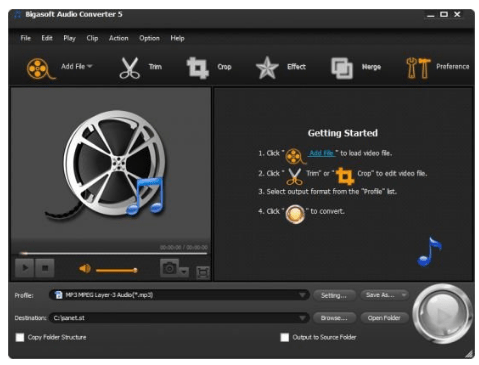Open the Add File dropdown arrow
The width and height of the screenshot is (479, 365).
click(90, 66)
